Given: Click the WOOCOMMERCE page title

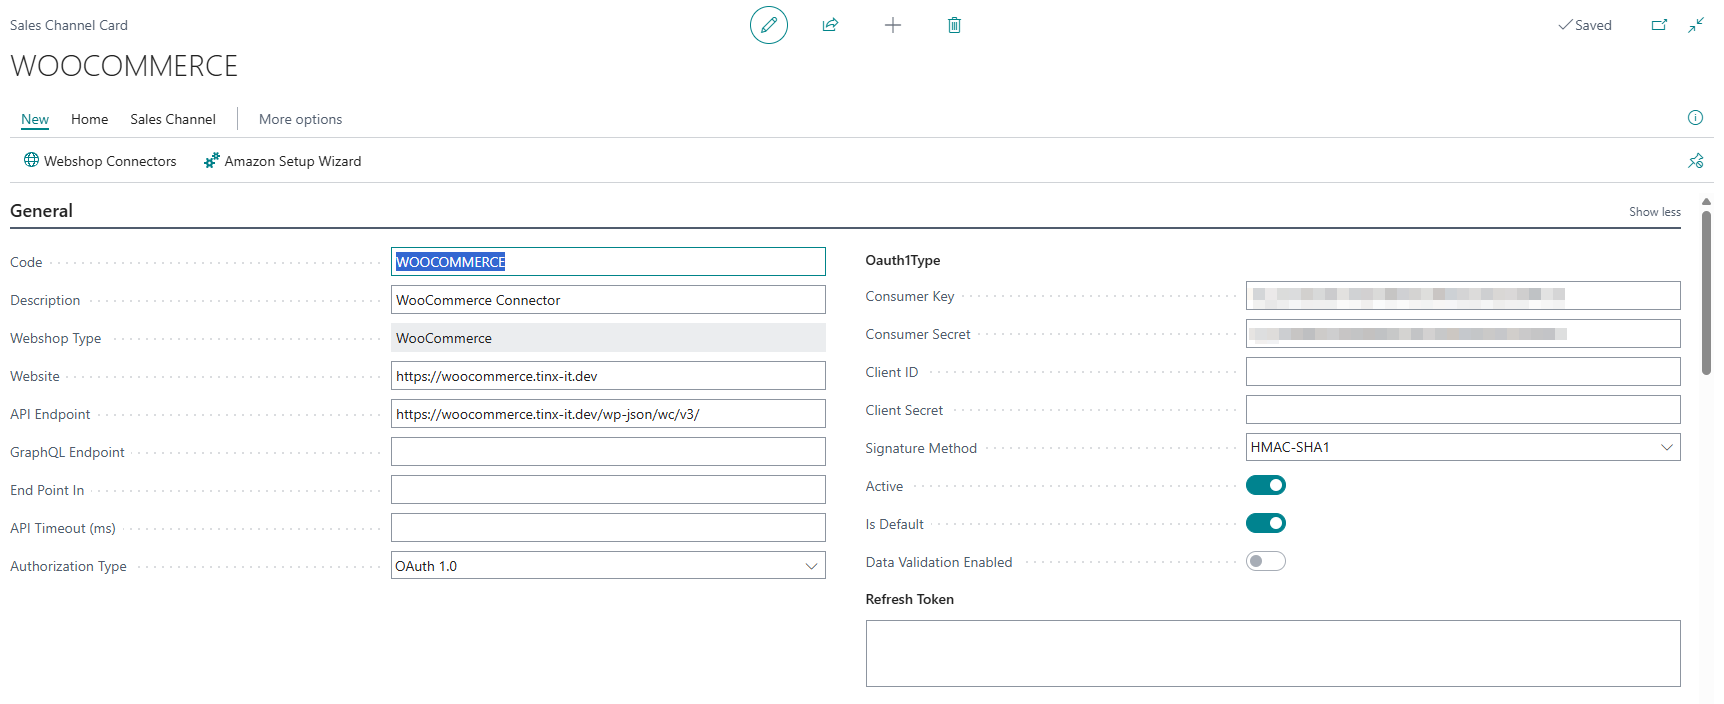Looking at the screenshot, I should 124,66.
